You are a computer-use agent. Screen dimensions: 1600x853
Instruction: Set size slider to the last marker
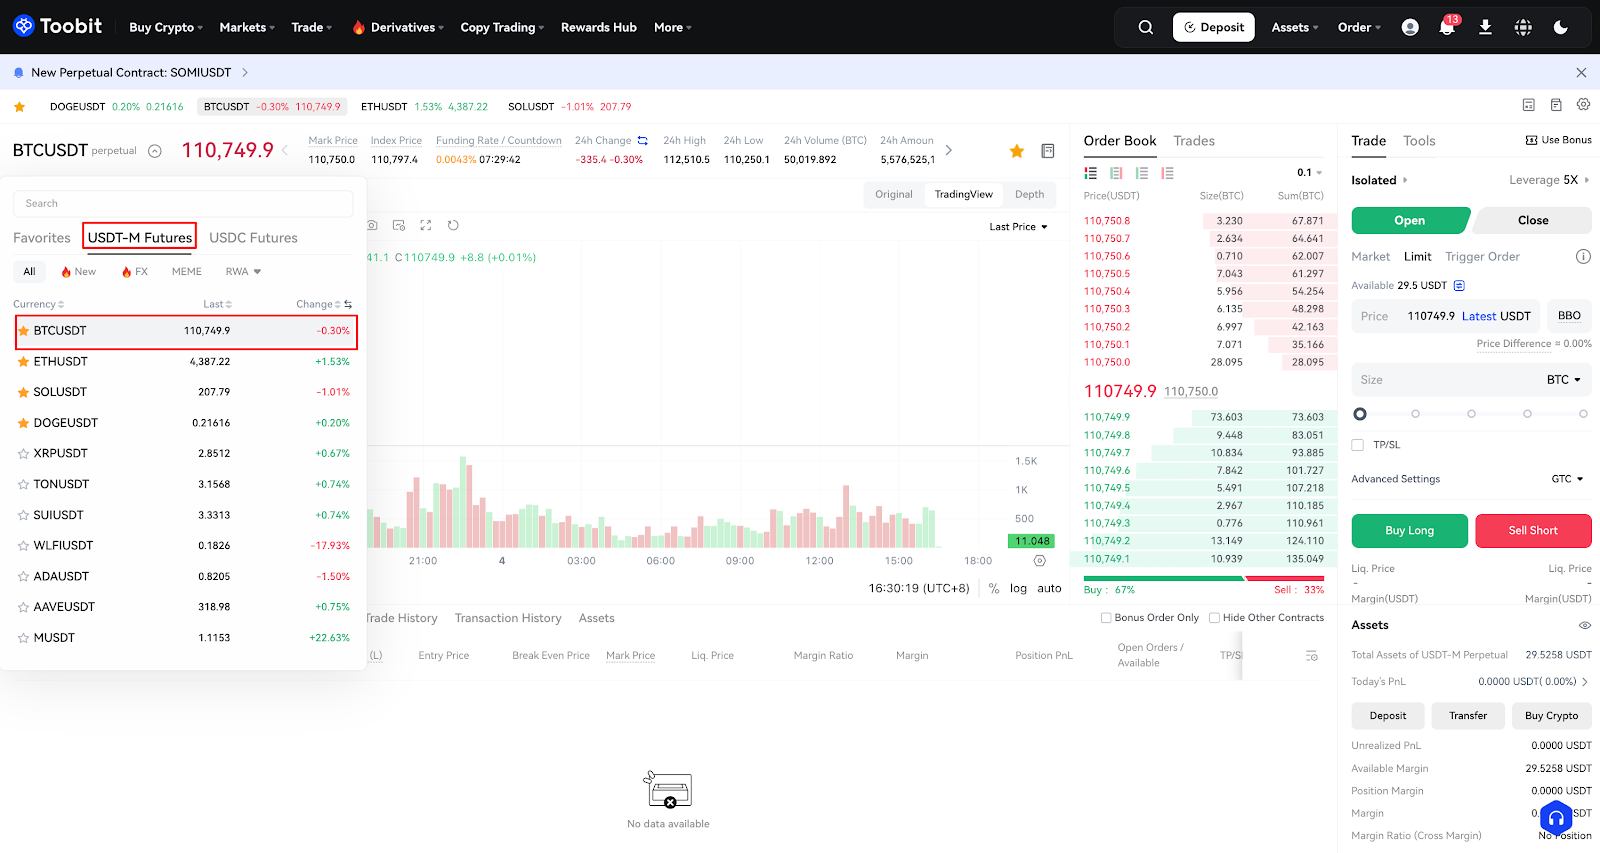coord(1583,414)
